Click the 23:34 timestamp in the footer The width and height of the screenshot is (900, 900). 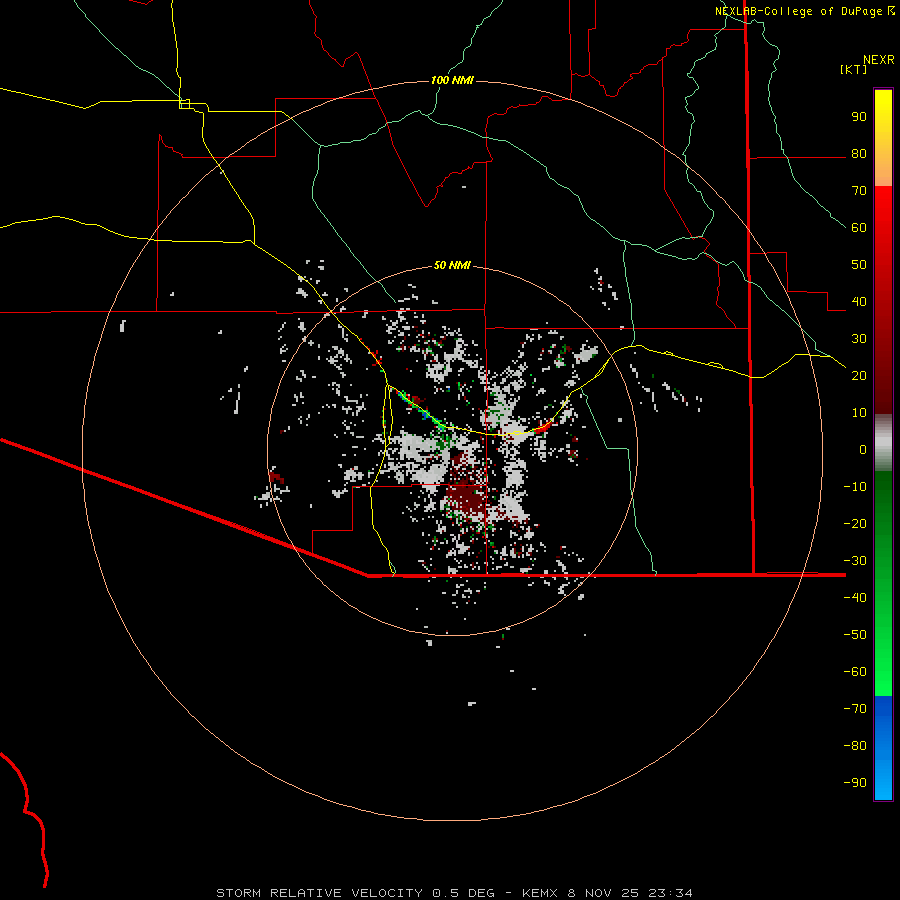tap(670, 893)
